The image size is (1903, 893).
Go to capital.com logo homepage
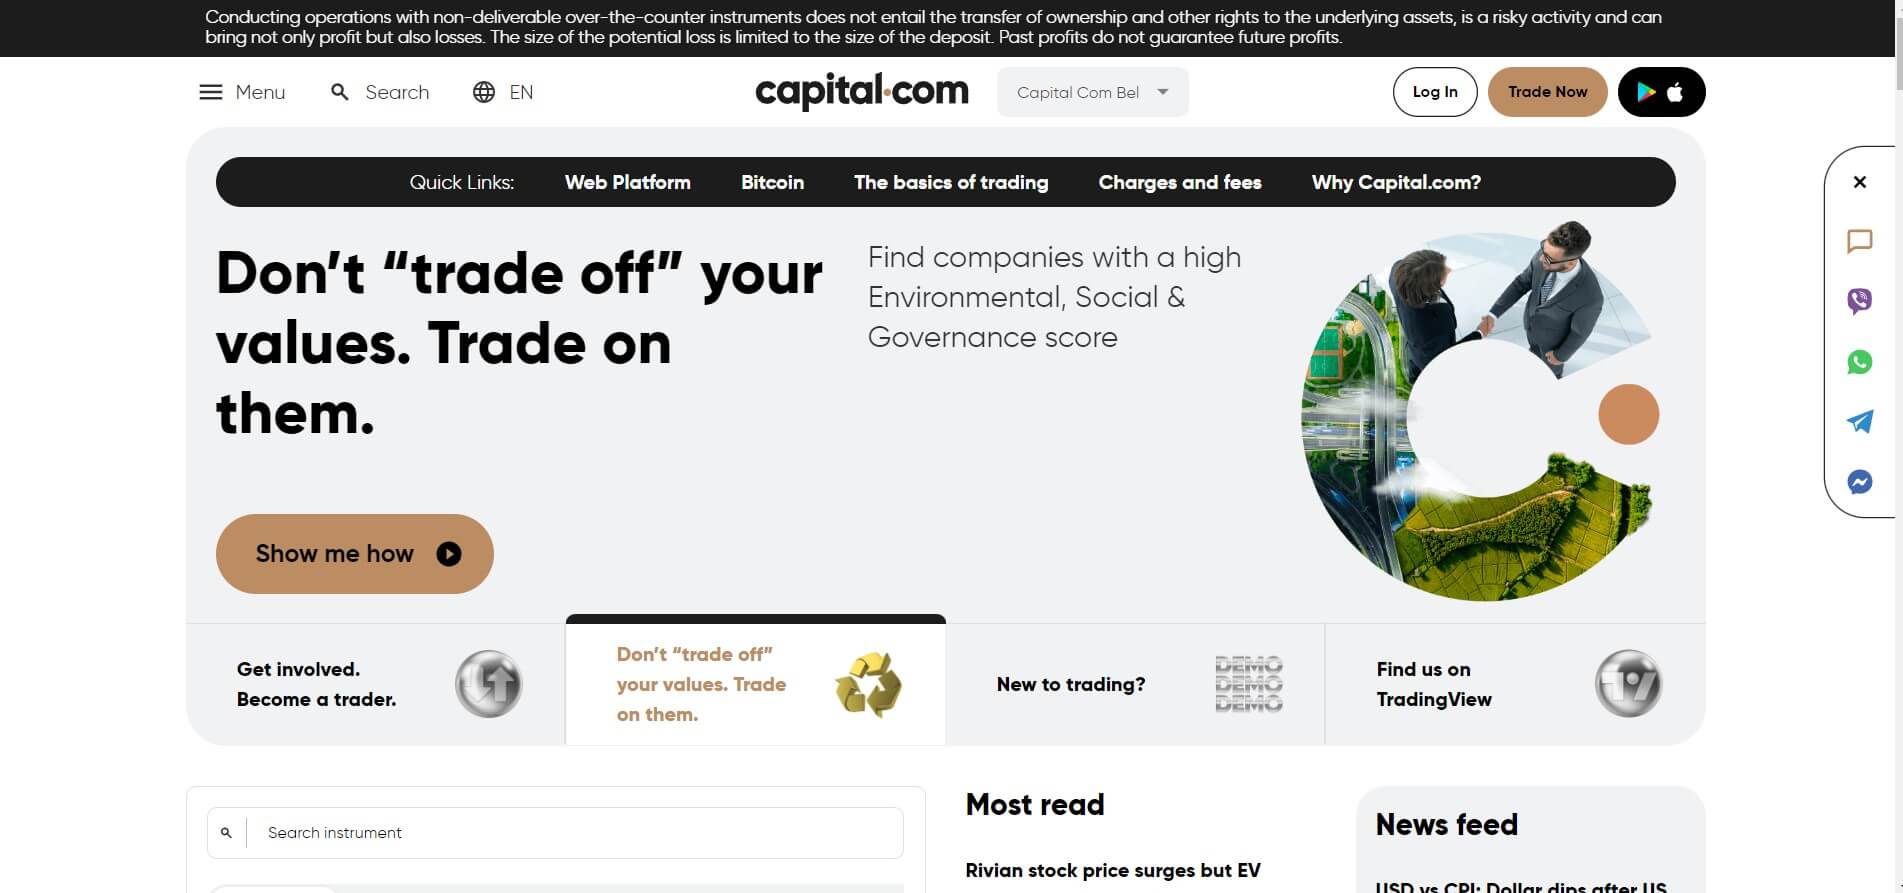[862, 92]
